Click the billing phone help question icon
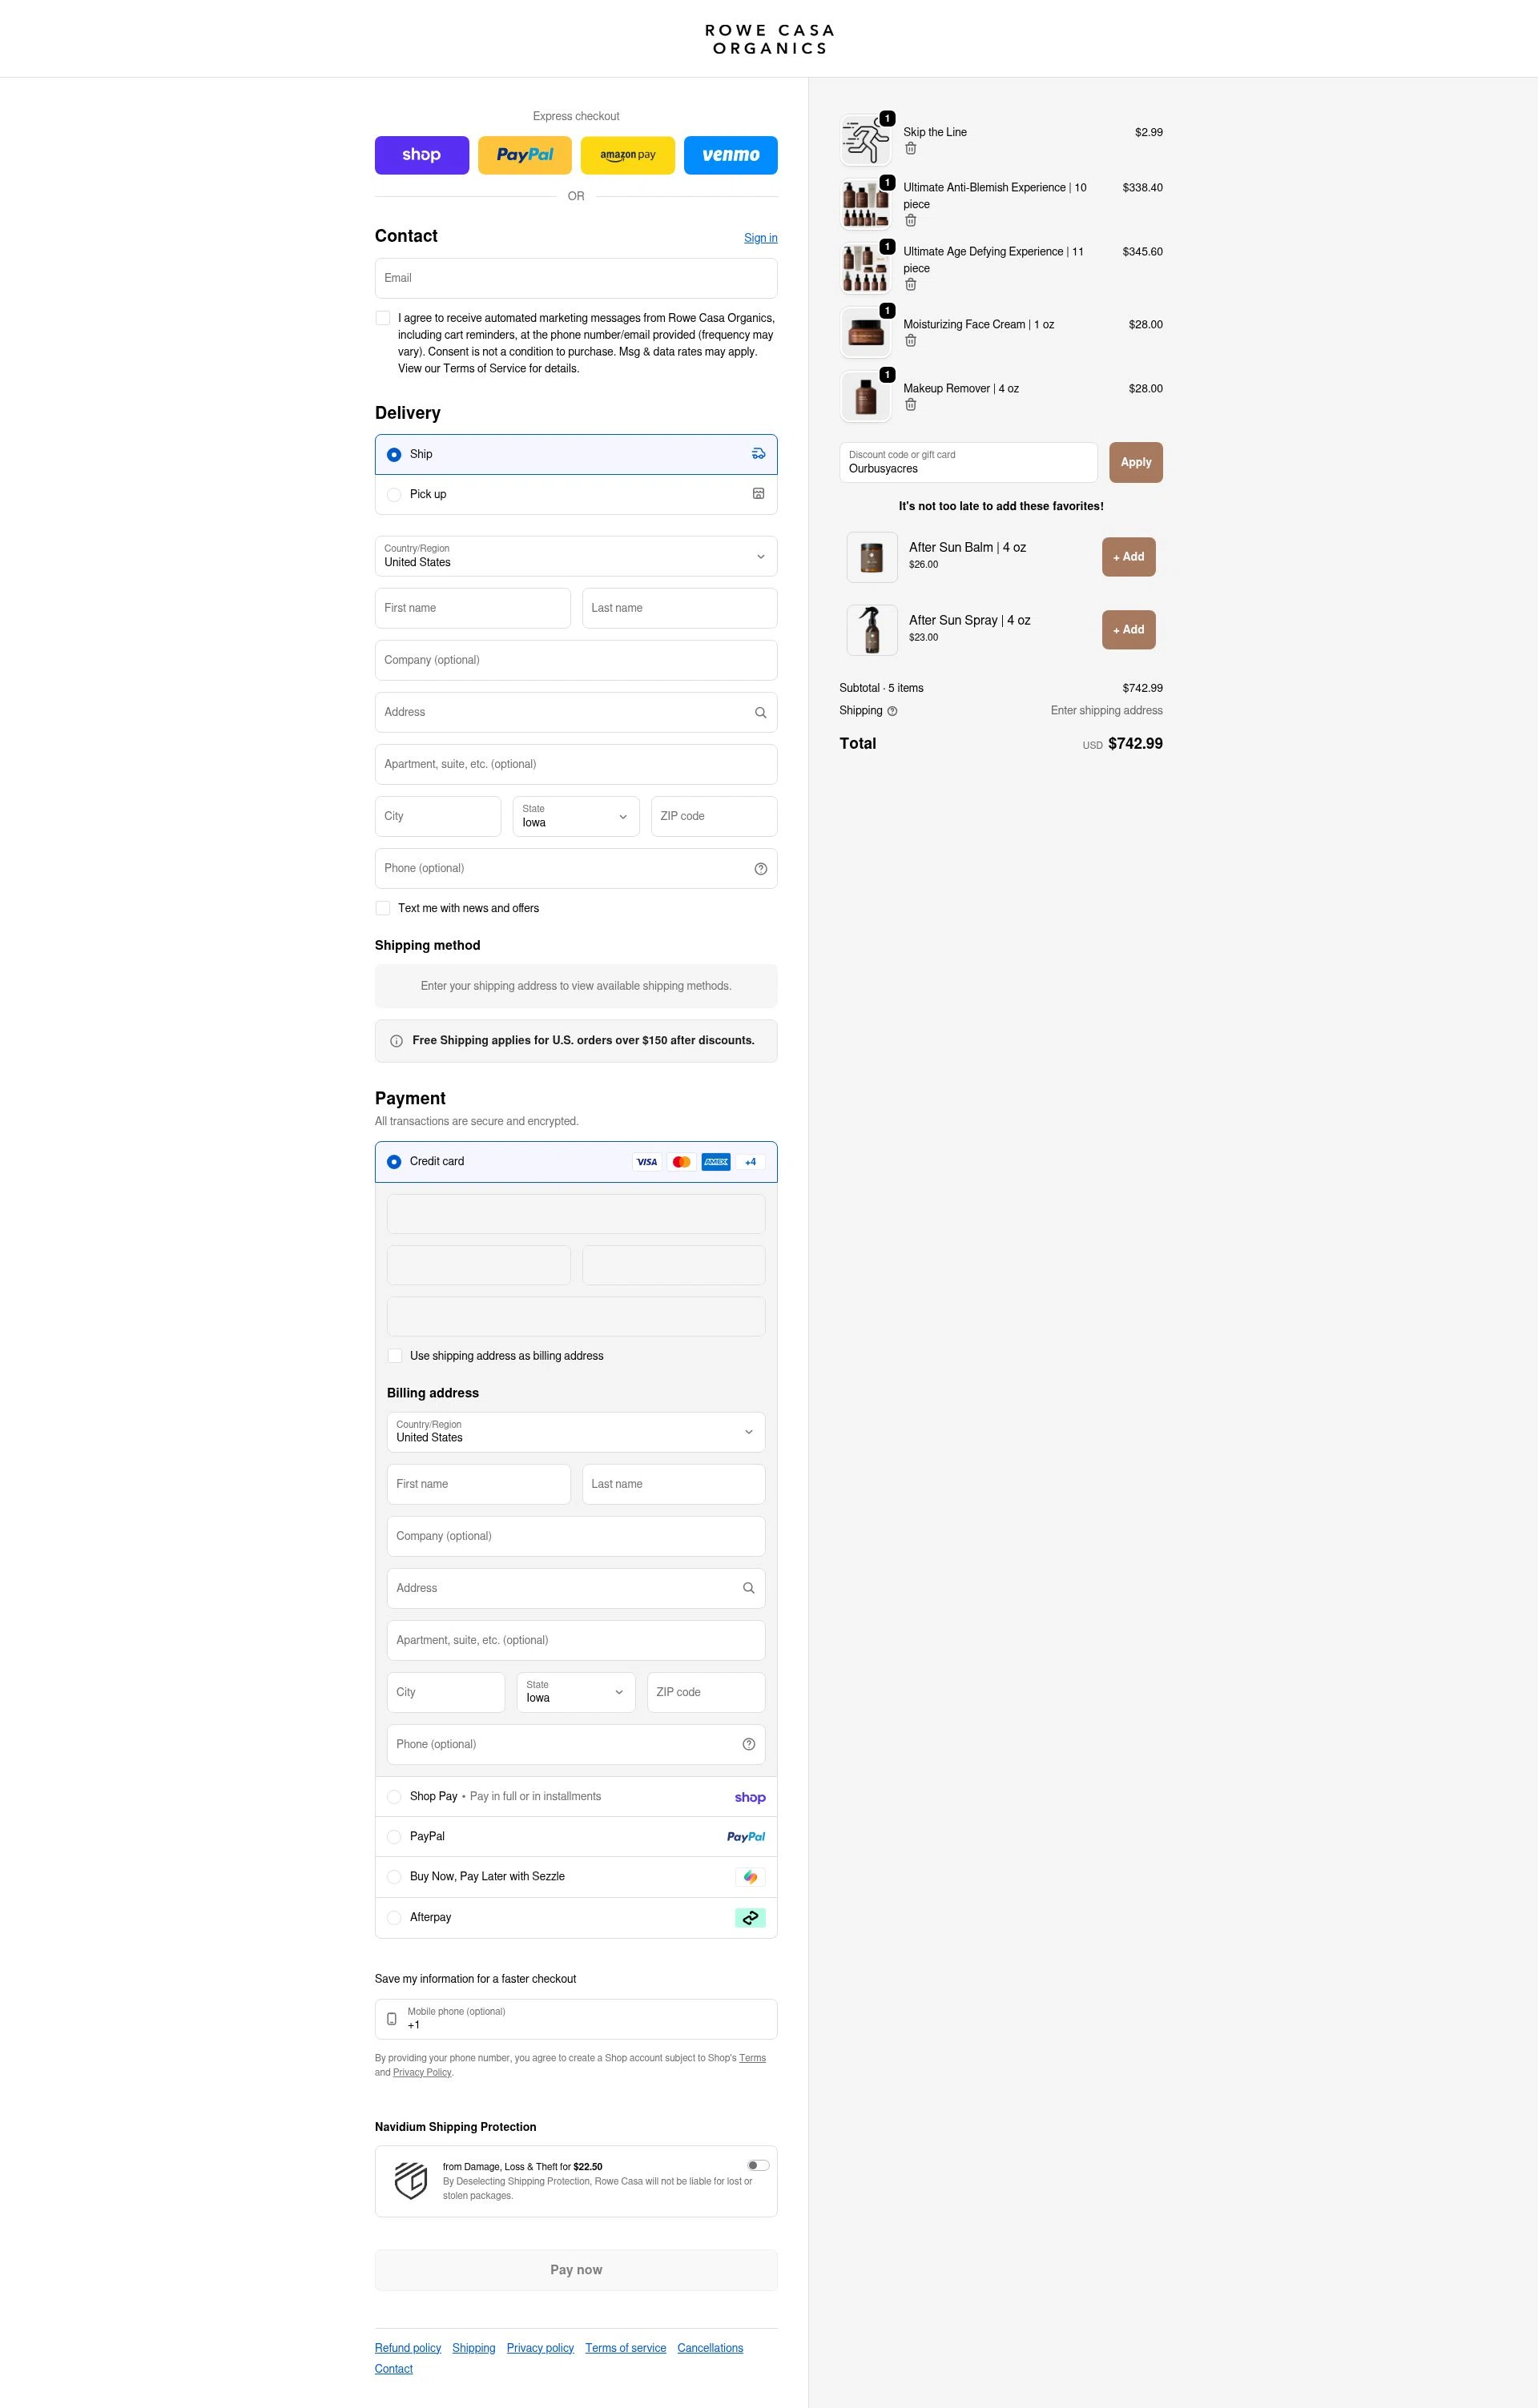 pyautogui.click(x=748, y=1744)
